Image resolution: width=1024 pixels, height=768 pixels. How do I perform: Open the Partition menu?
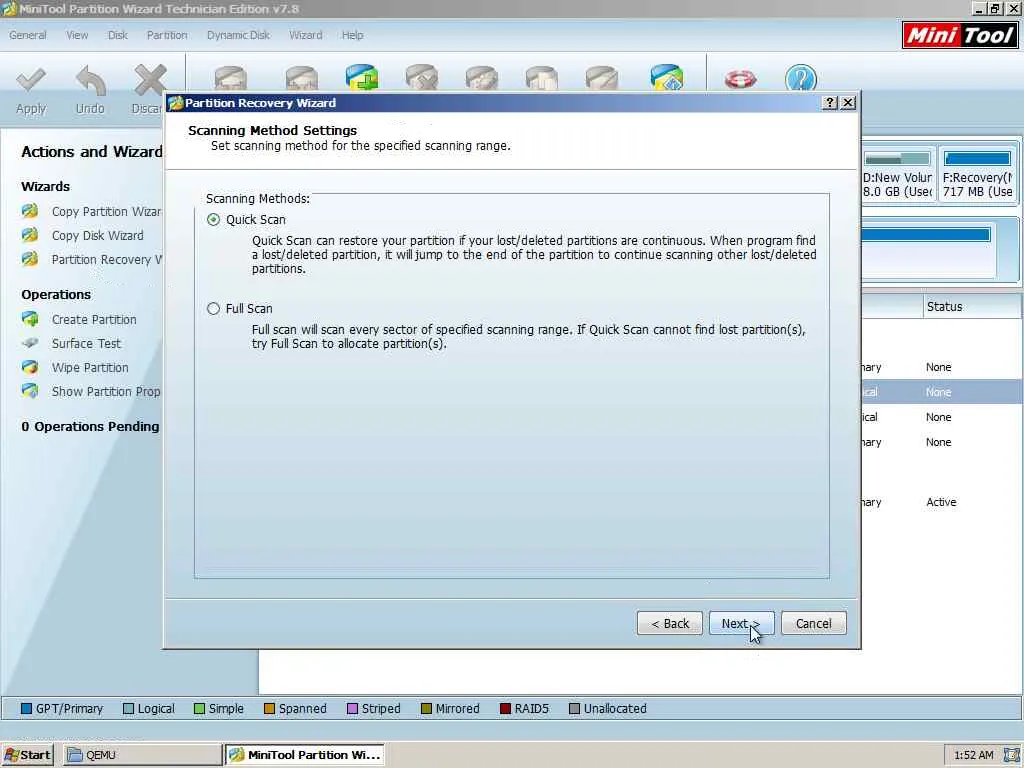click(167, 35)
